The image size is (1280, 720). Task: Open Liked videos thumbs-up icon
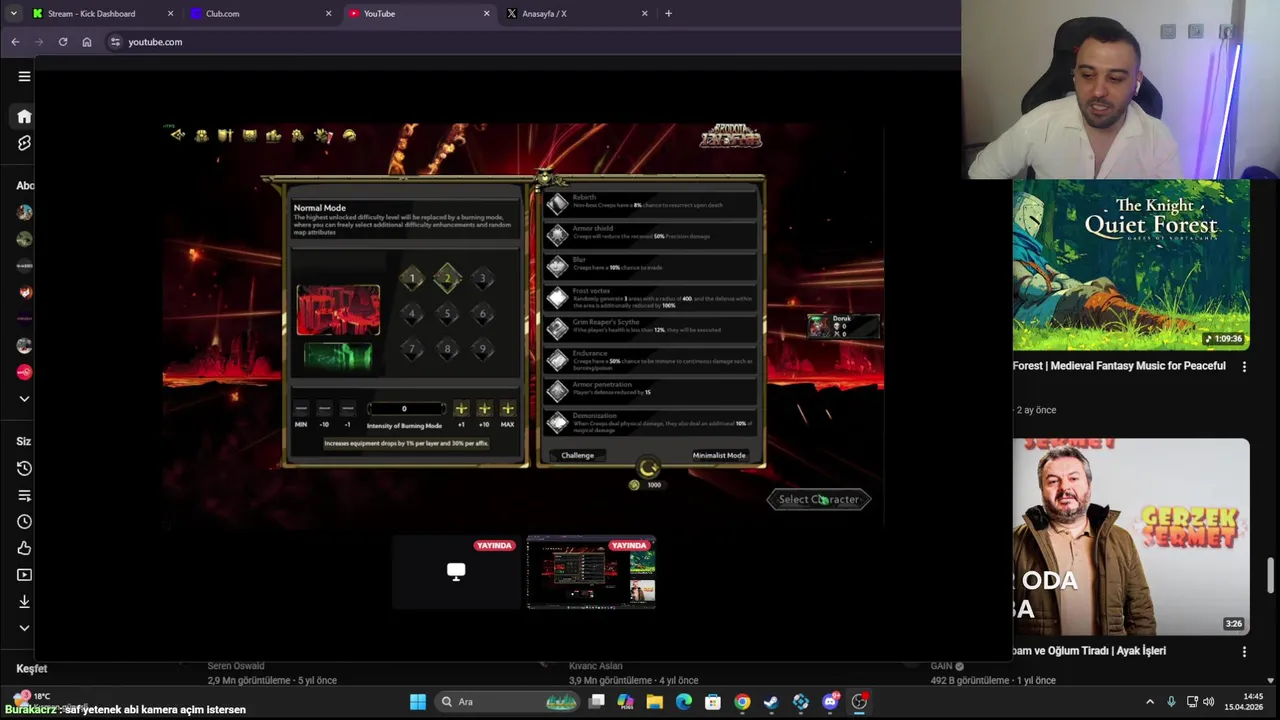point(24,548)
